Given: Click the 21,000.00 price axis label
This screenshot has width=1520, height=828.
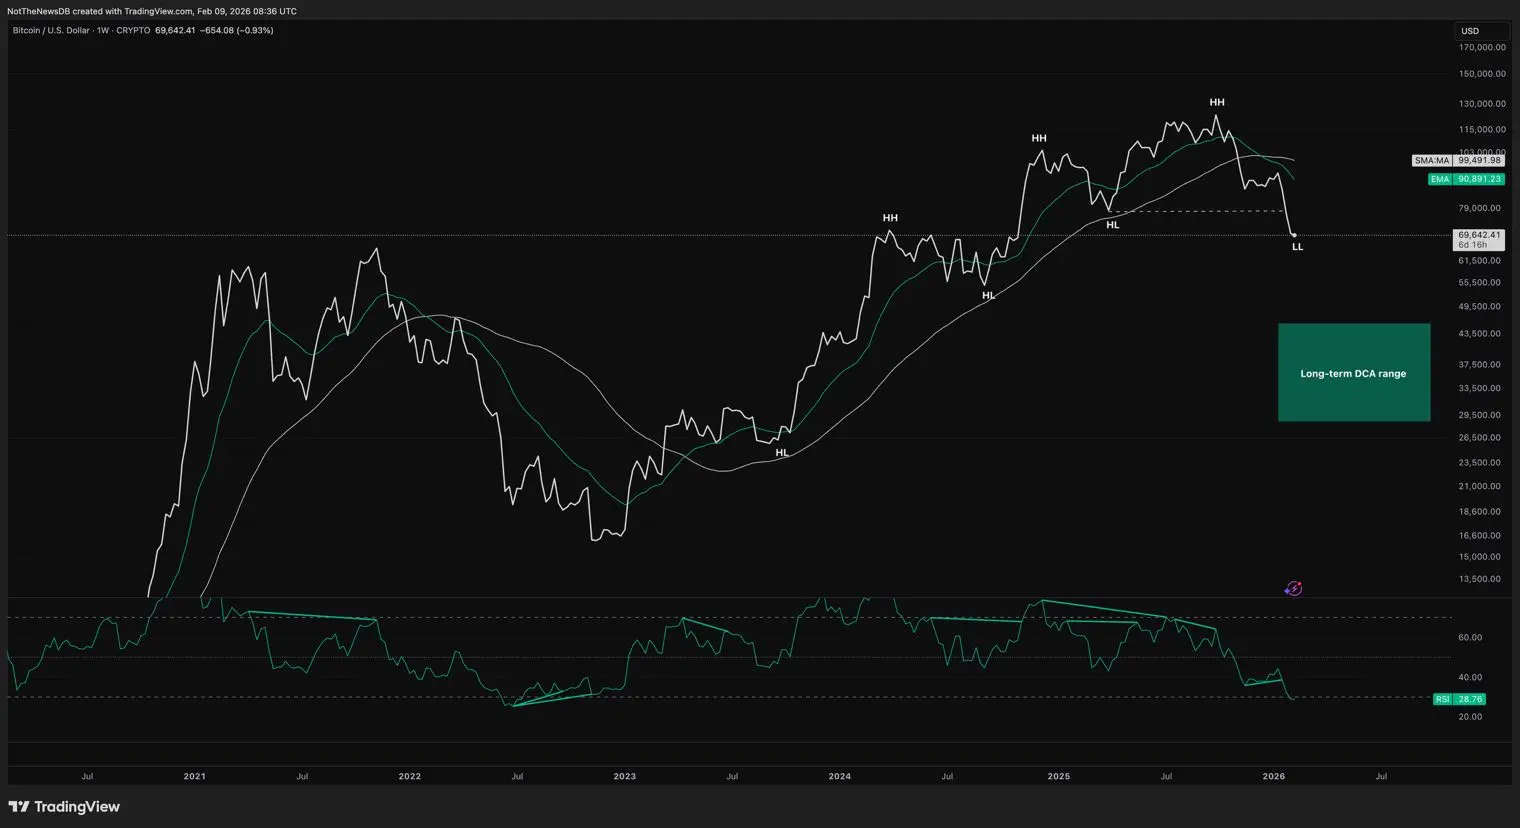Looking at the screenshot, I should (1480, 487).
